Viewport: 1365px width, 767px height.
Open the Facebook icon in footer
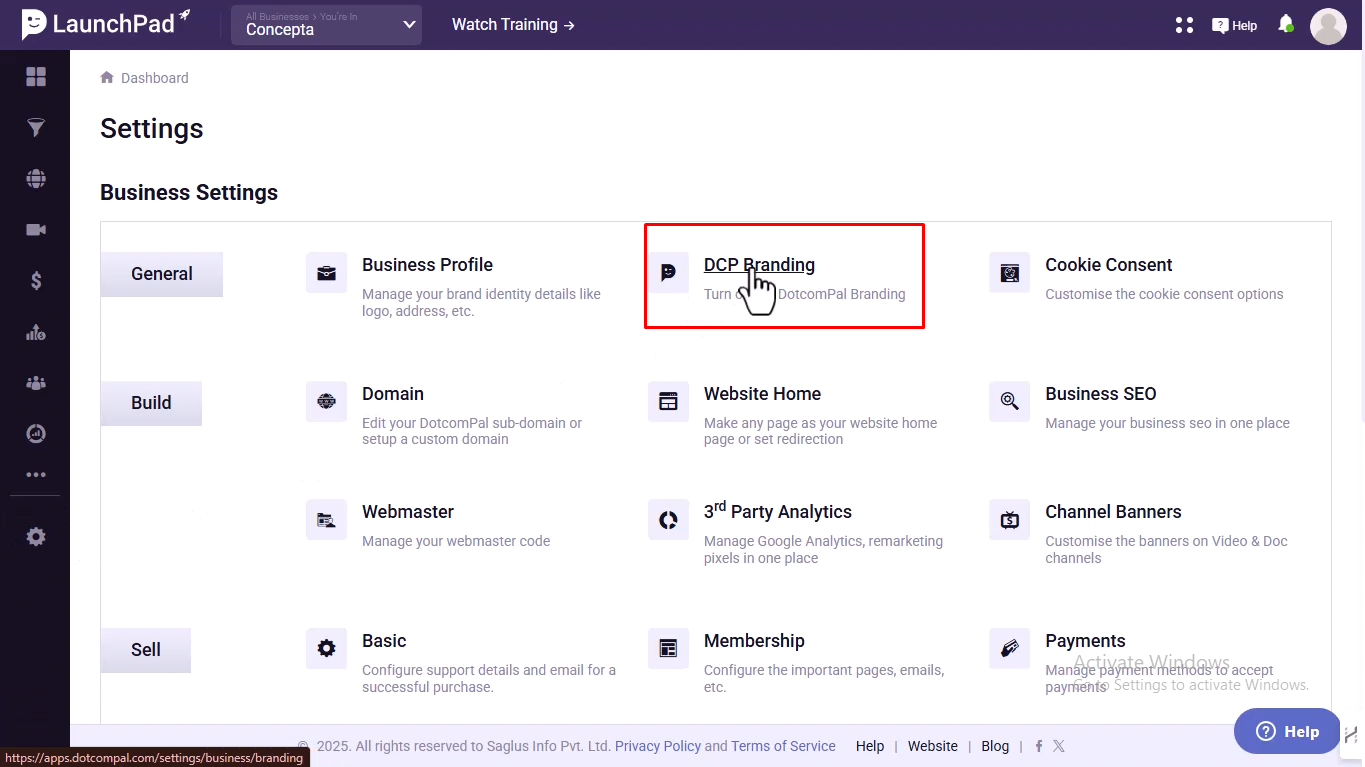point(1039,746)
